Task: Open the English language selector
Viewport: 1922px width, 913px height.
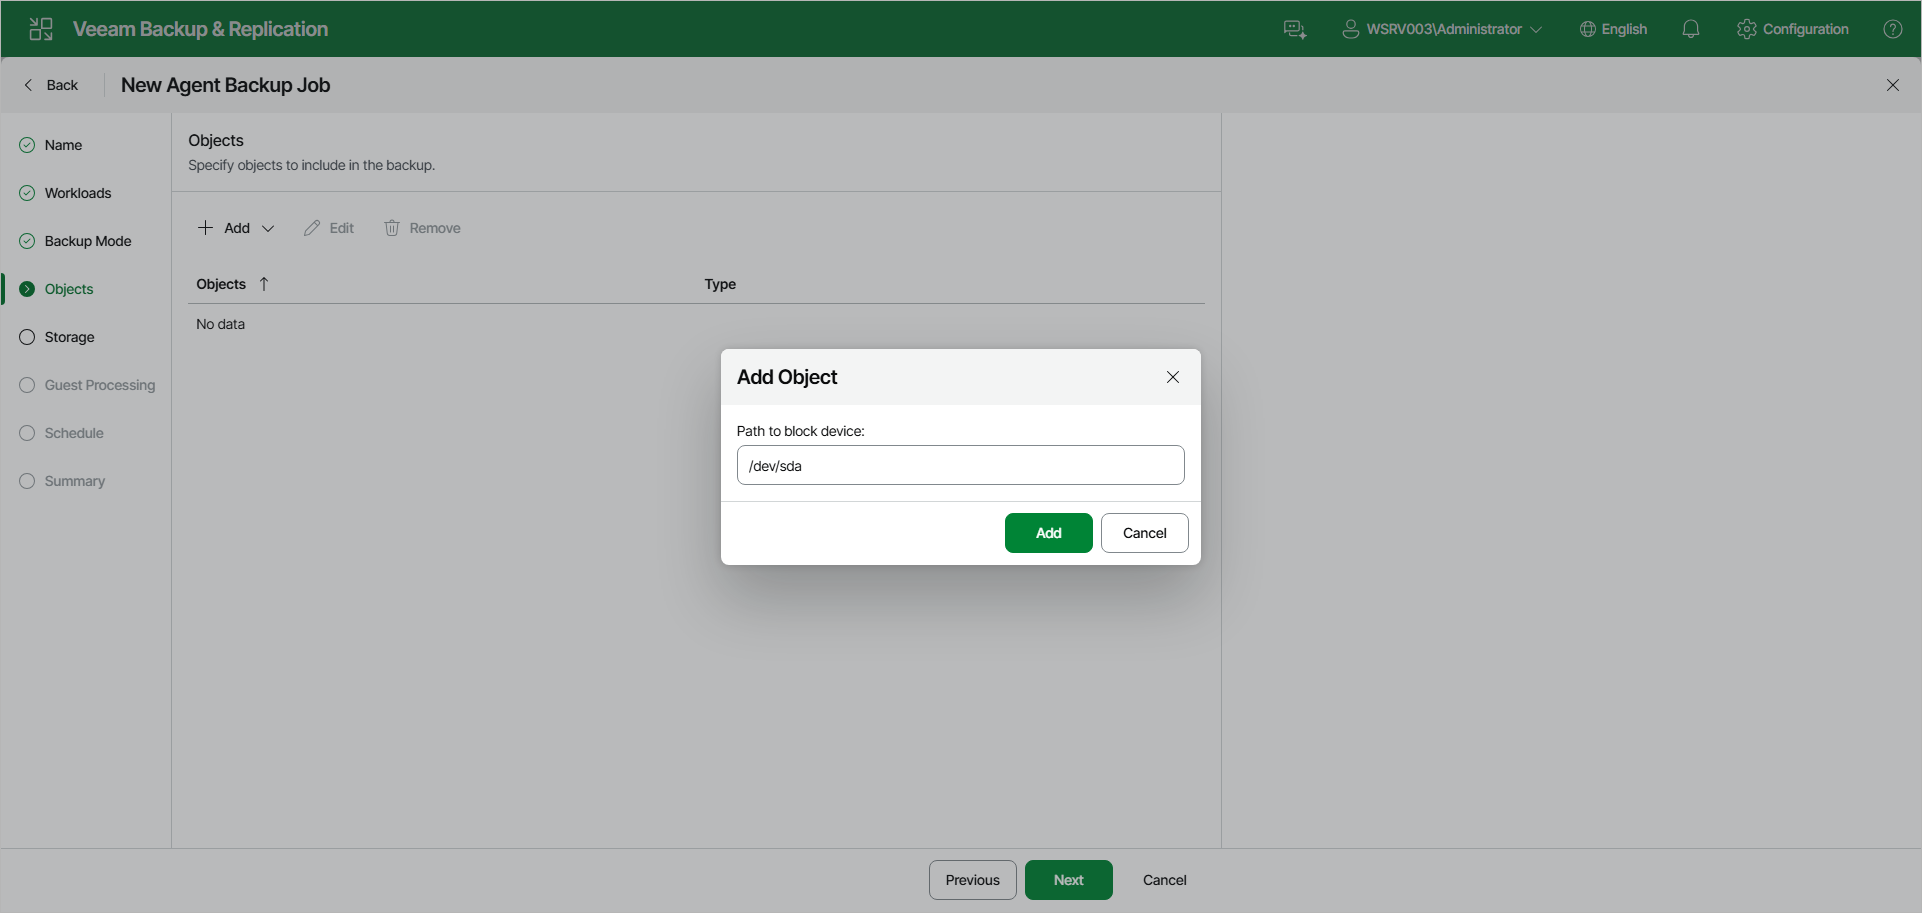Action: pos(1613,29)
